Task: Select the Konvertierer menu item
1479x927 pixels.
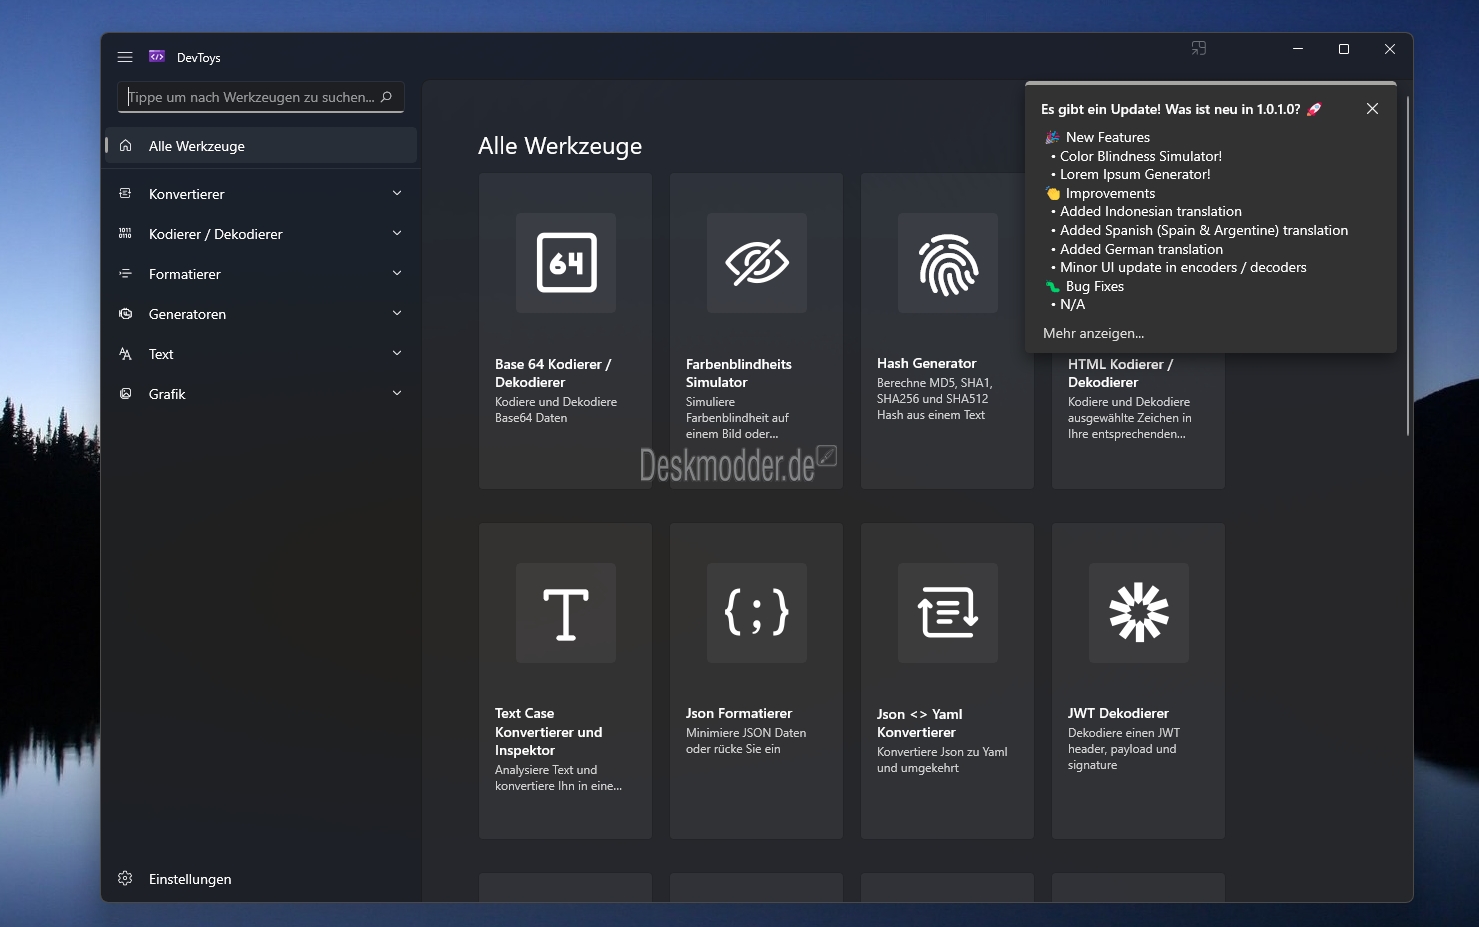Action: (x=261, y=194)
